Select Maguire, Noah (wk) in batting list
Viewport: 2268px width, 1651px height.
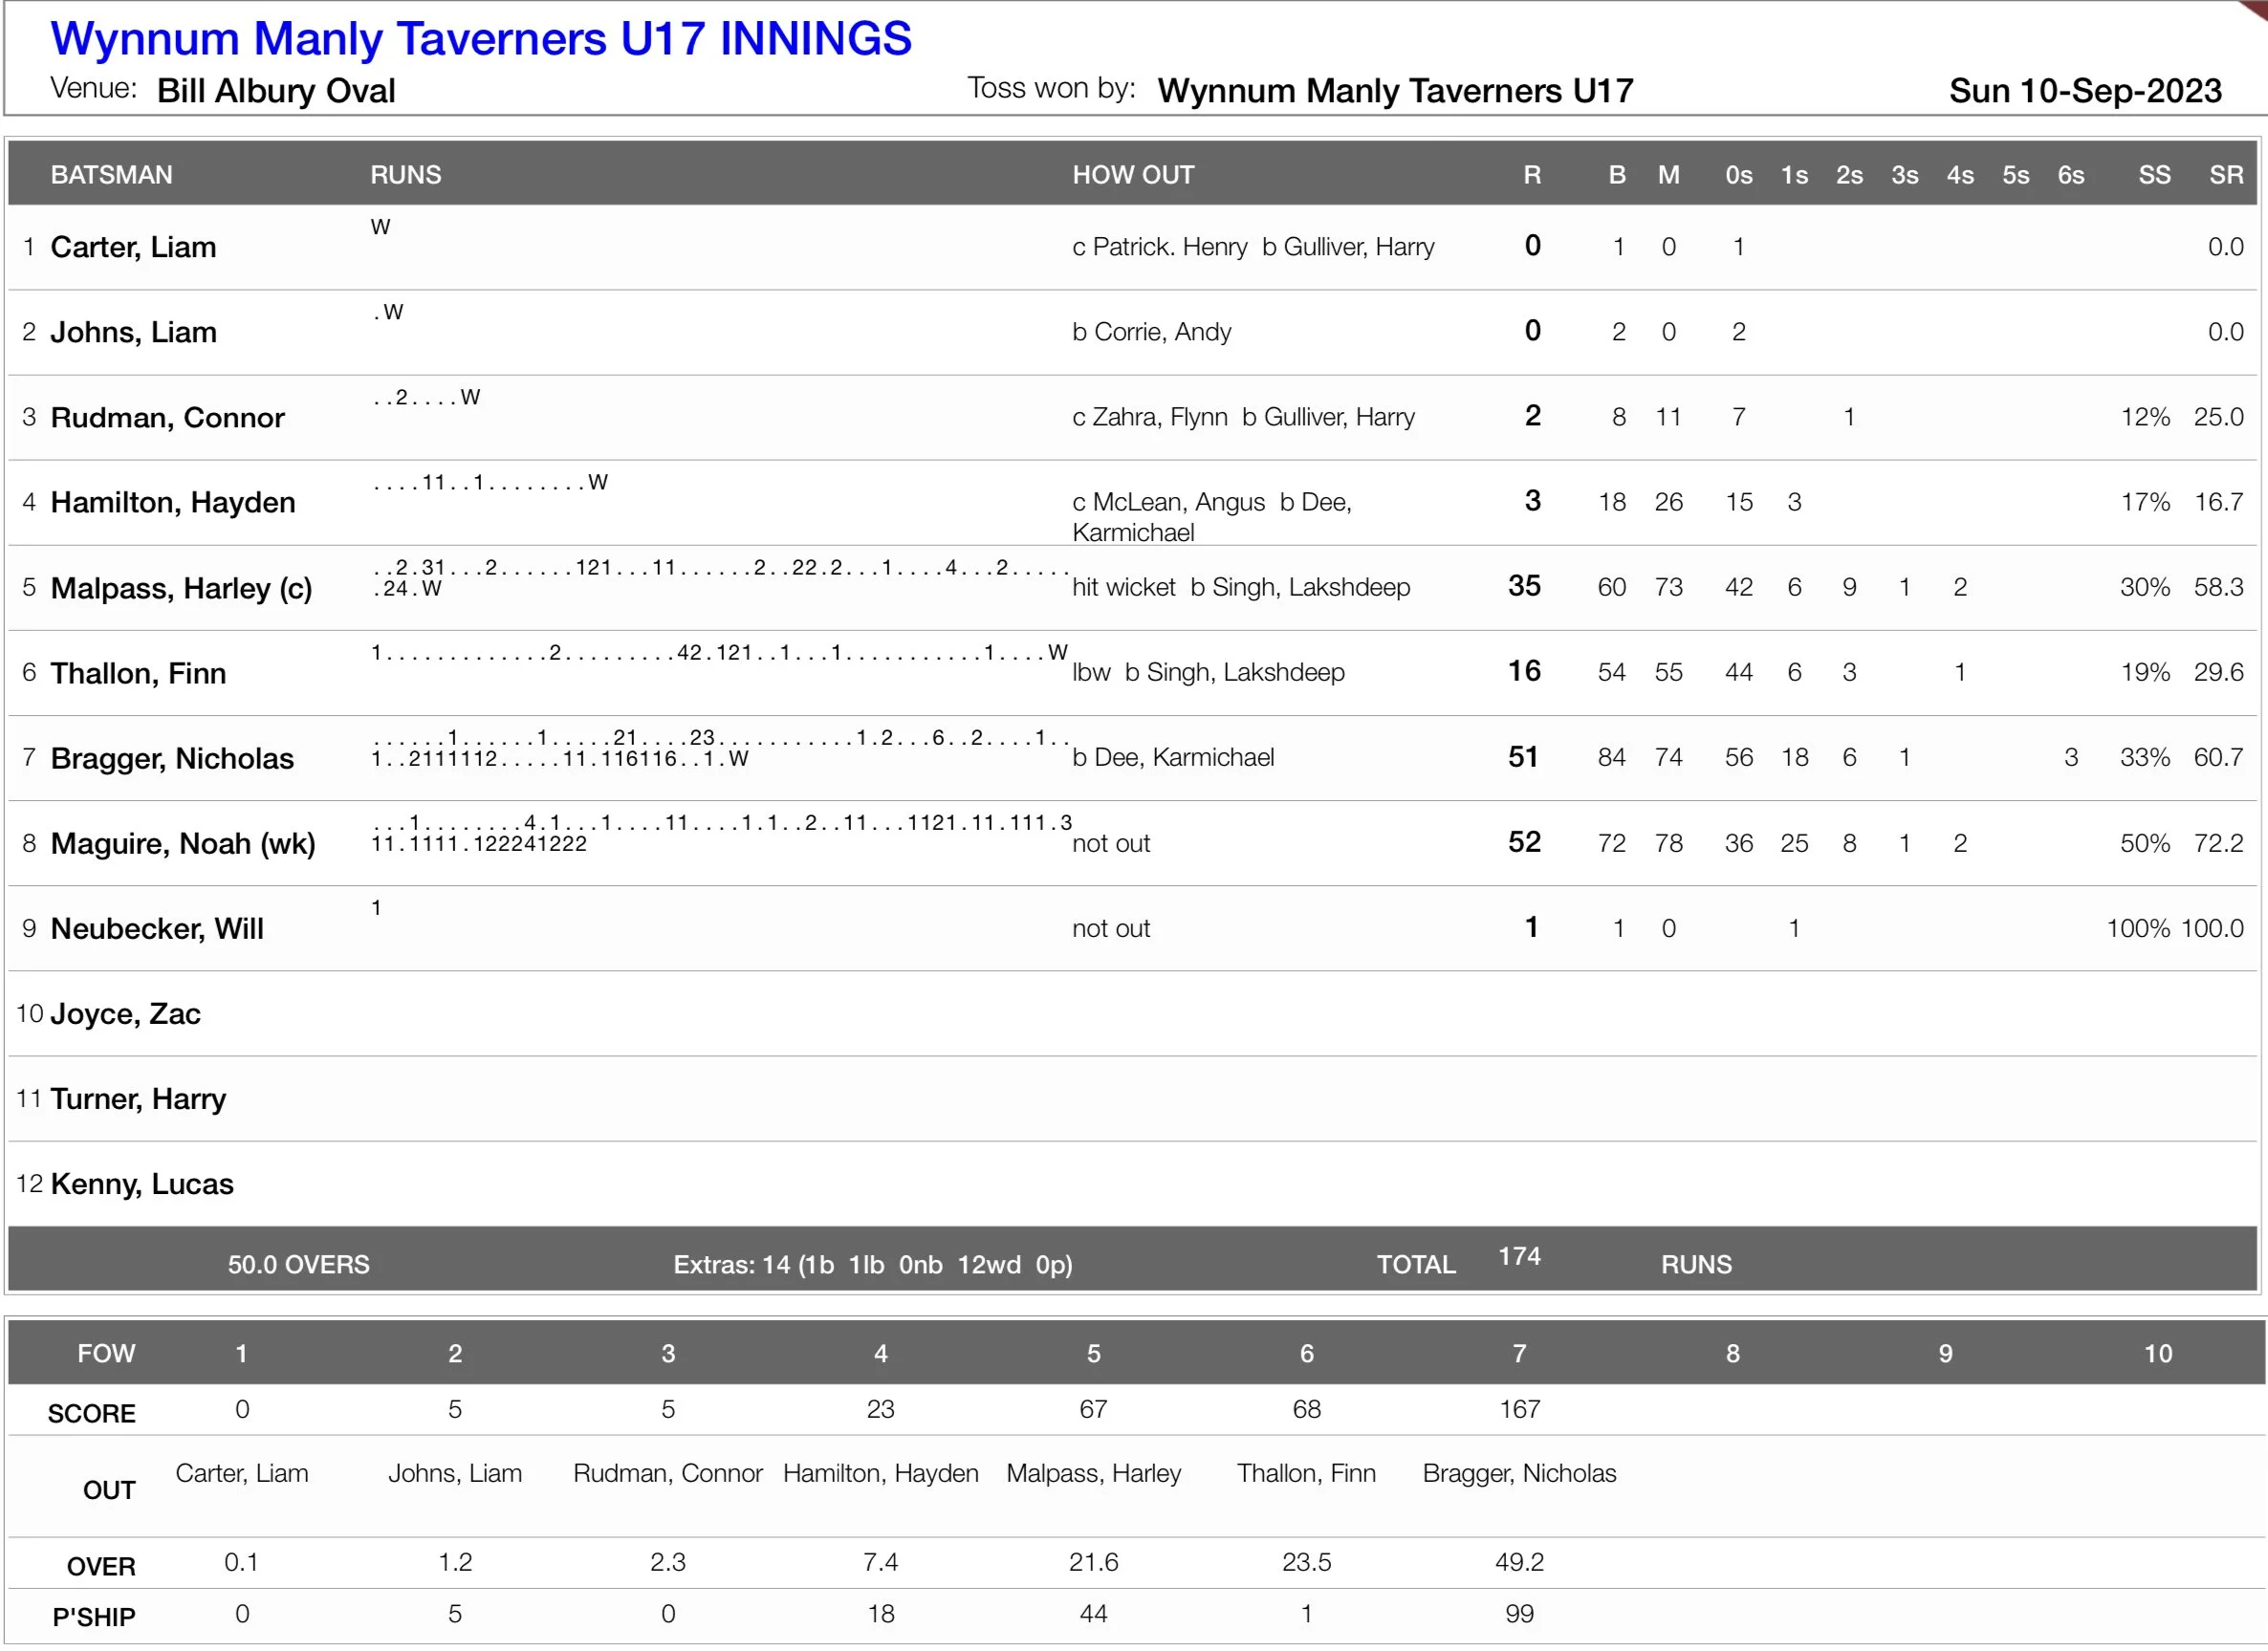(x=183, y=843)
